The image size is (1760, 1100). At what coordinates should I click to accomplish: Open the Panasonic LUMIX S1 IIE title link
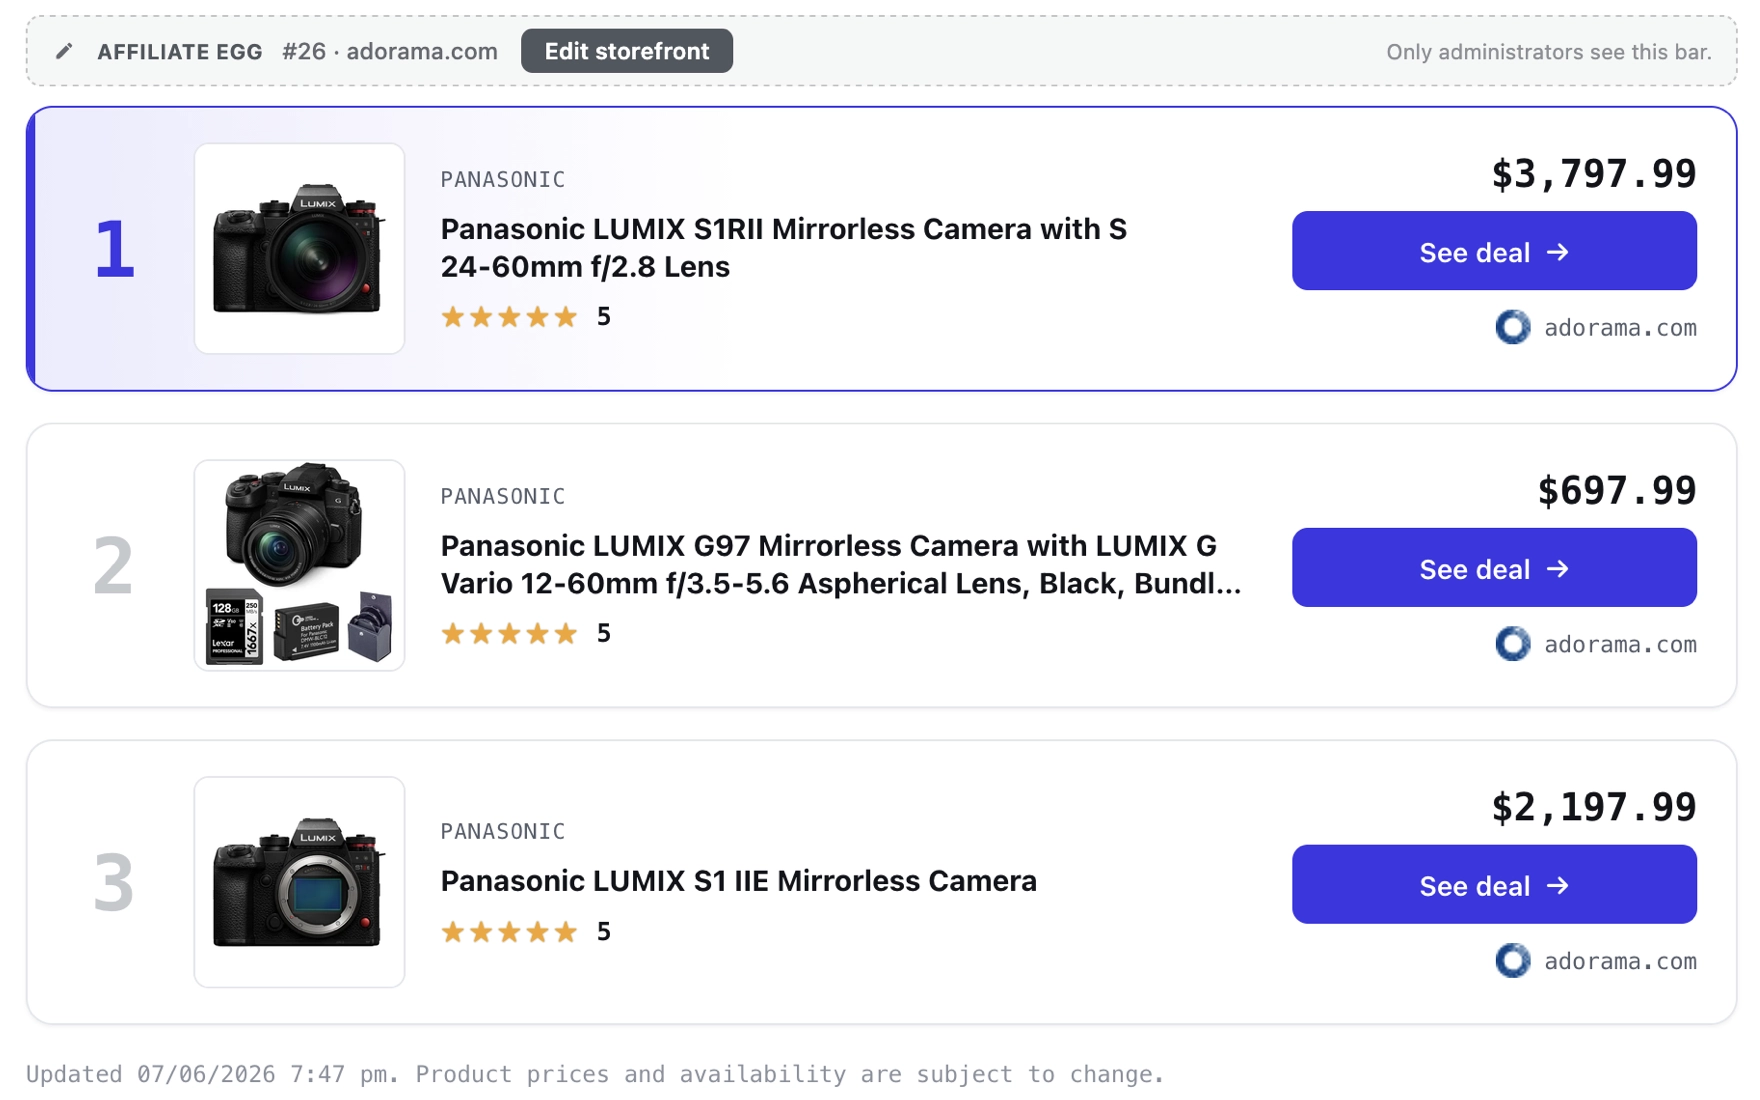pyautogui.click(x=739, y=881)
